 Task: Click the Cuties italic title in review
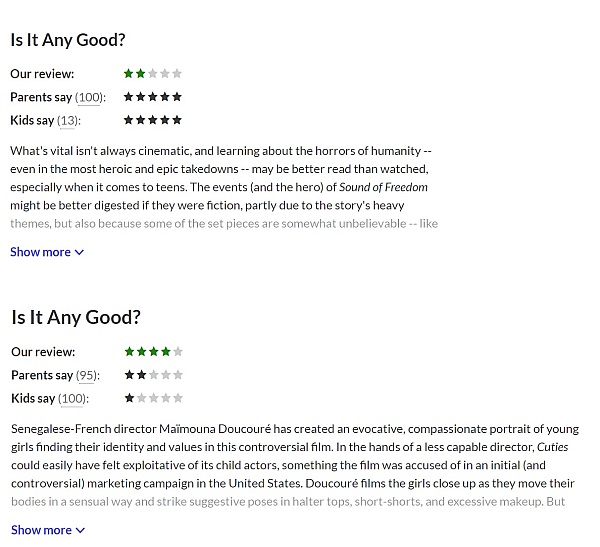tap(553, 447)
